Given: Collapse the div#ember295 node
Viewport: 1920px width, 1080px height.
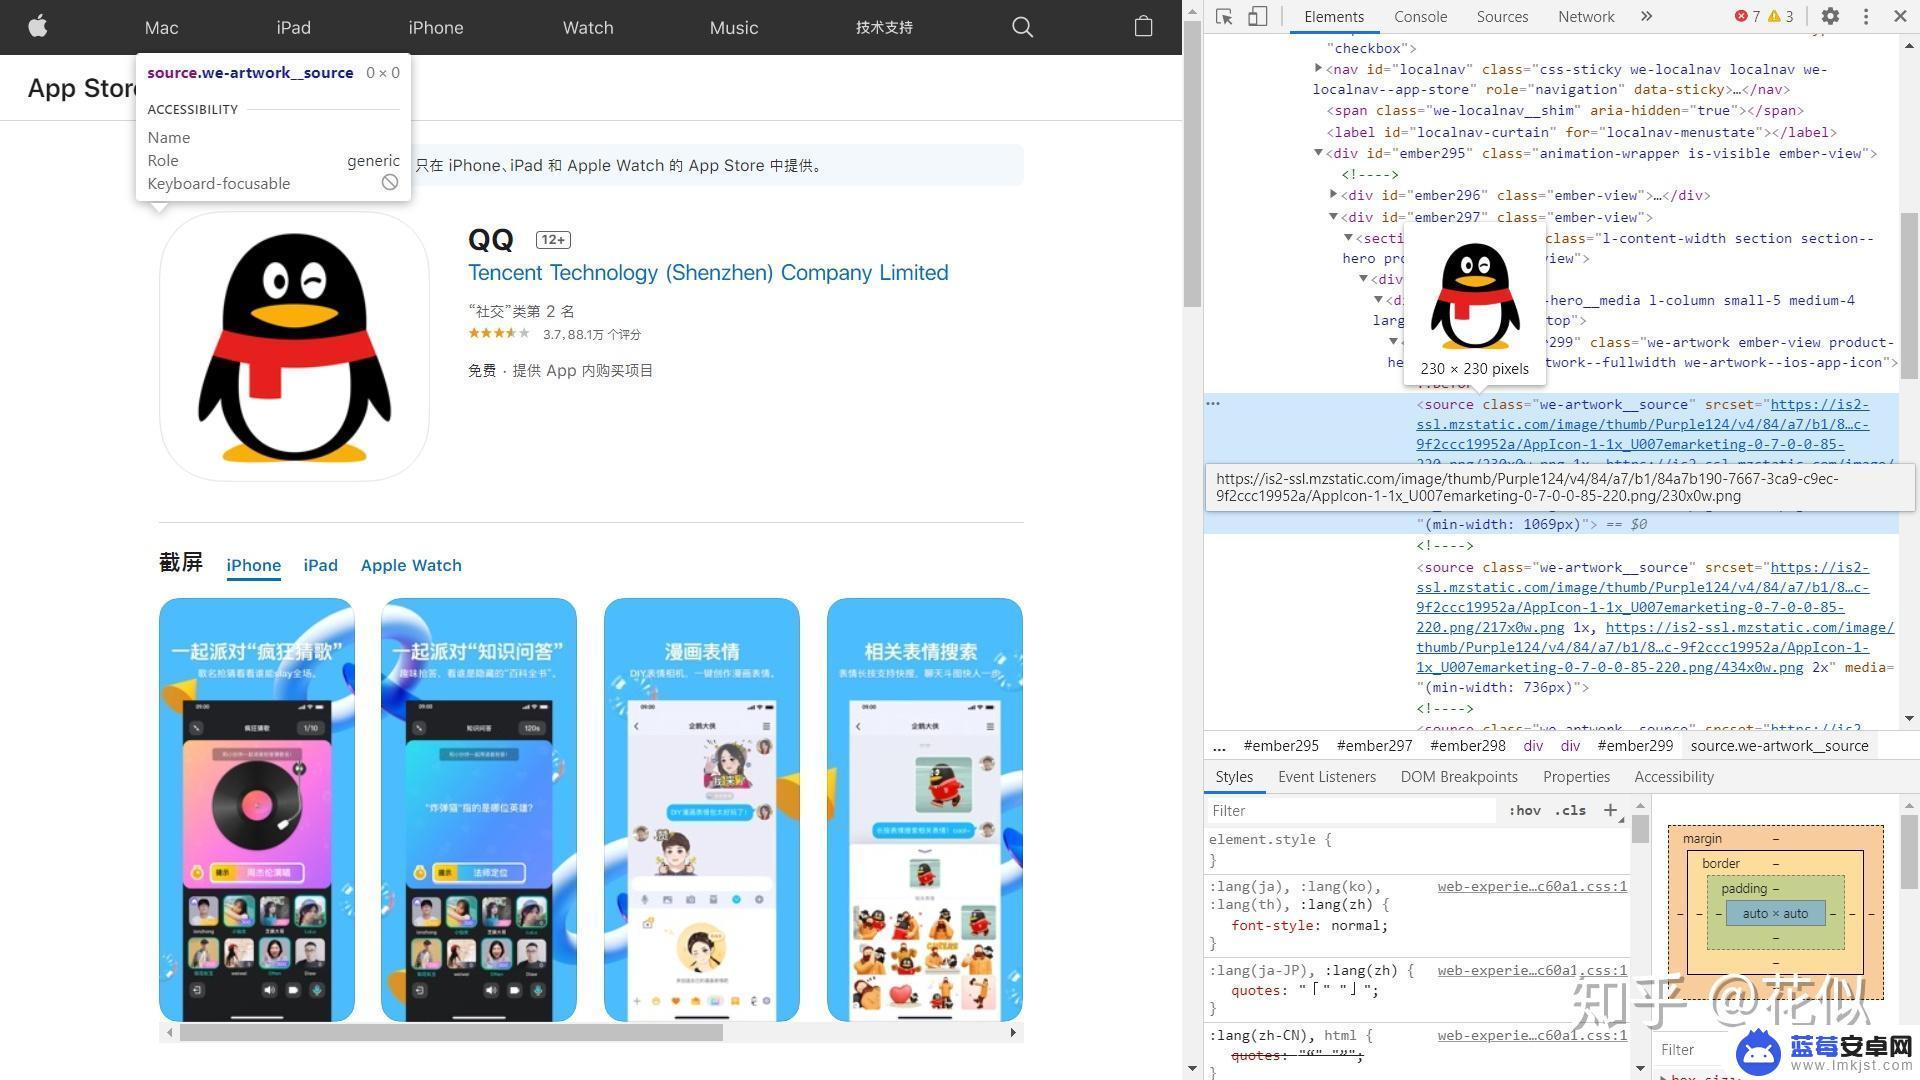Looking at the screenshot, I should [x=1318, y=153].
